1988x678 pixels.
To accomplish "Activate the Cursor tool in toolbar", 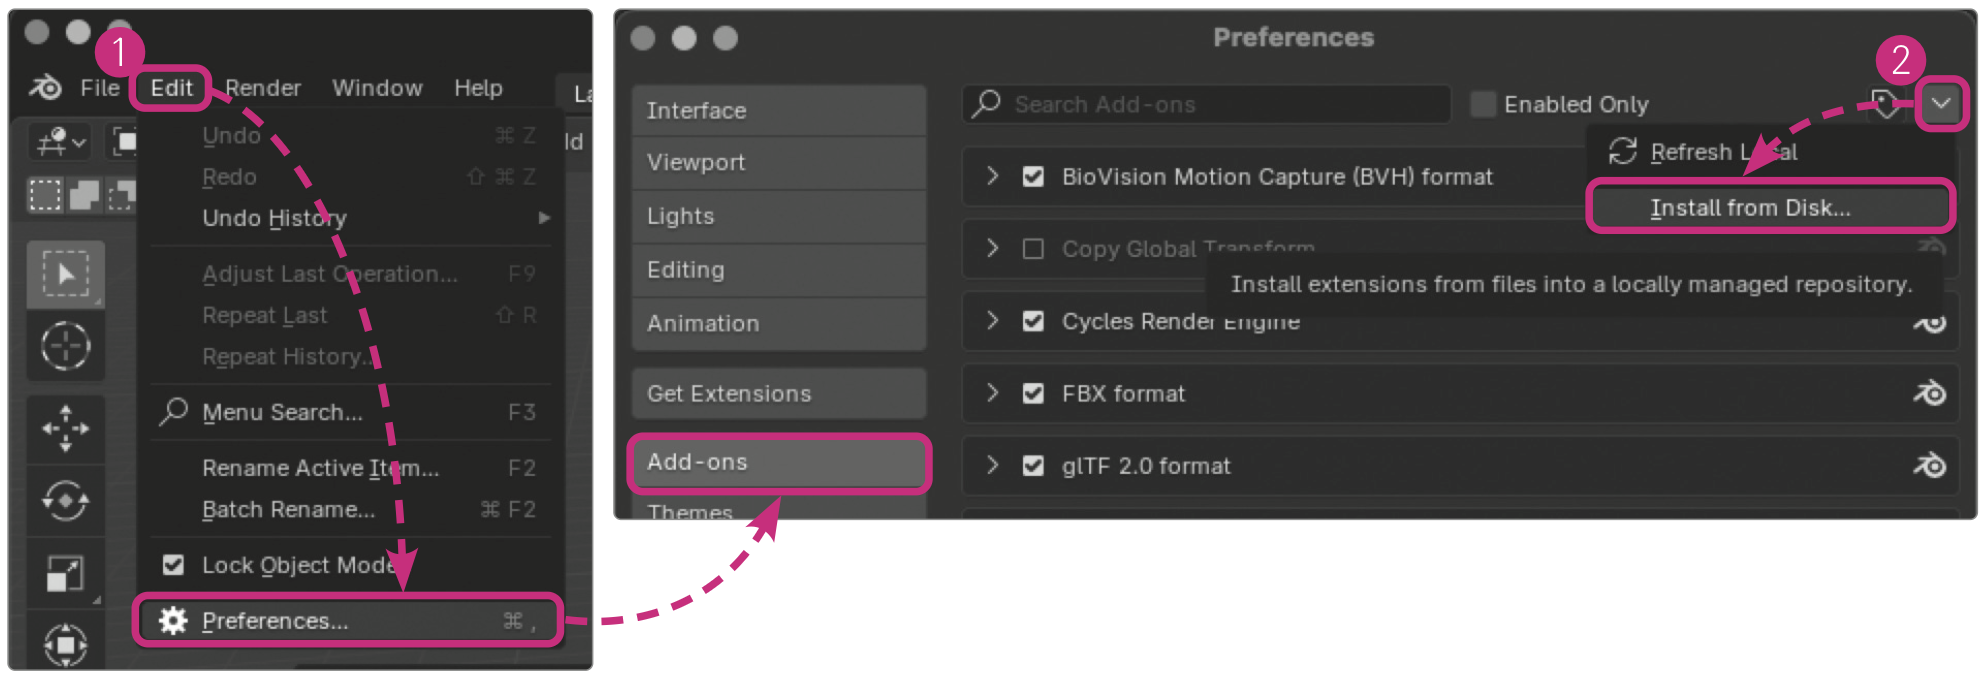I will pyautogui.click(x=66, y=347).
